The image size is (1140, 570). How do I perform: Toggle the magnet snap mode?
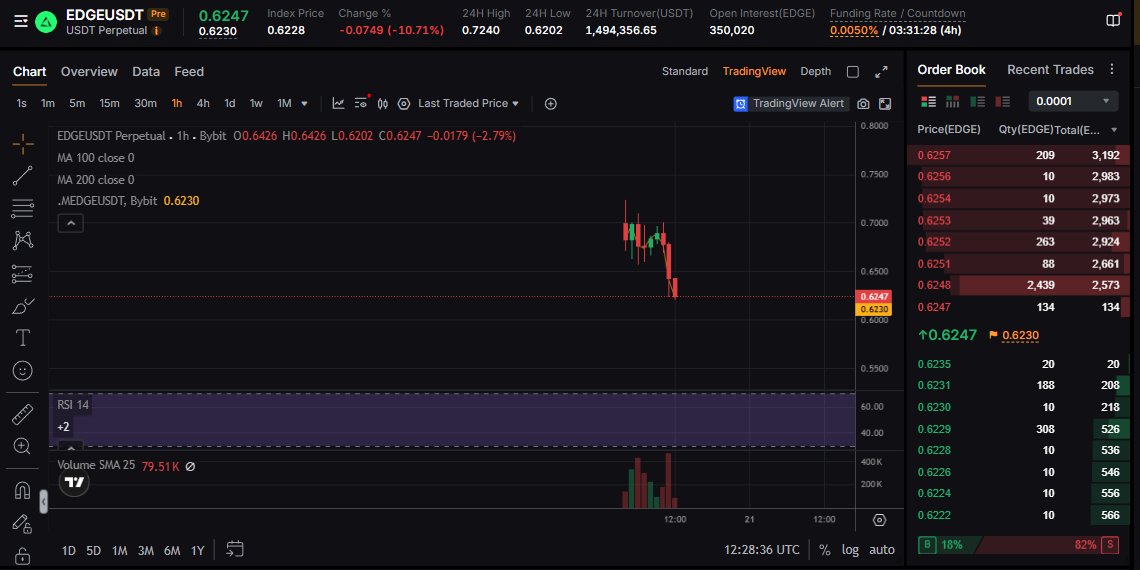coord(23,490)
